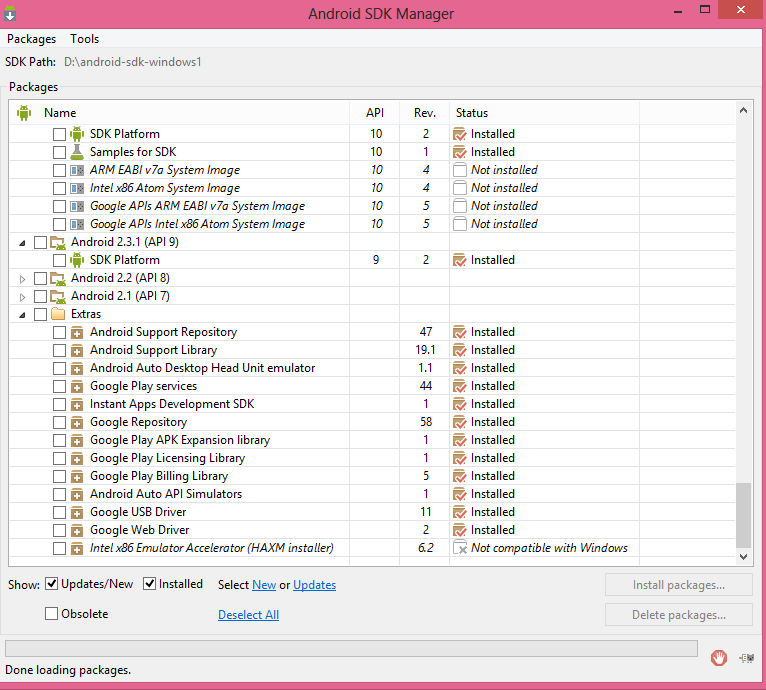
Task: Click SDK Manager app icon in title bar
Action: click(x=10, y=13)
